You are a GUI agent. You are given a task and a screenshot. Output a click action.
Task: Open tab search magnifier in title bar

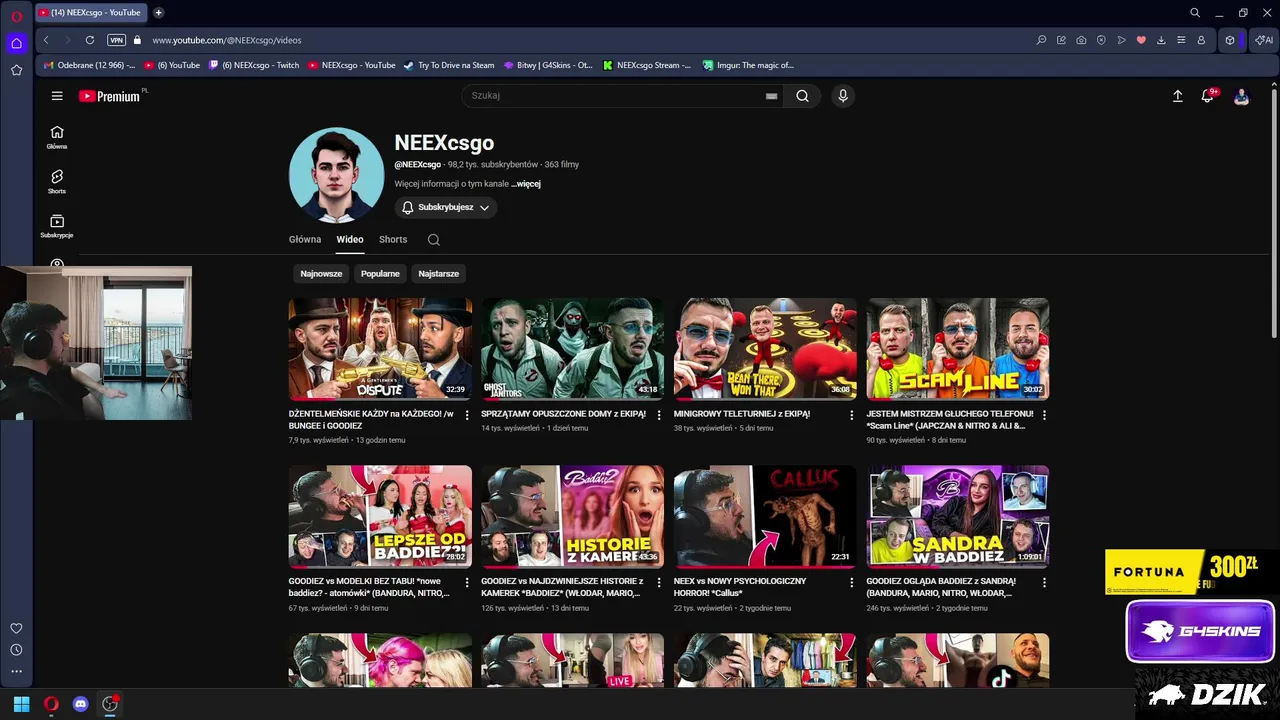1195,13
